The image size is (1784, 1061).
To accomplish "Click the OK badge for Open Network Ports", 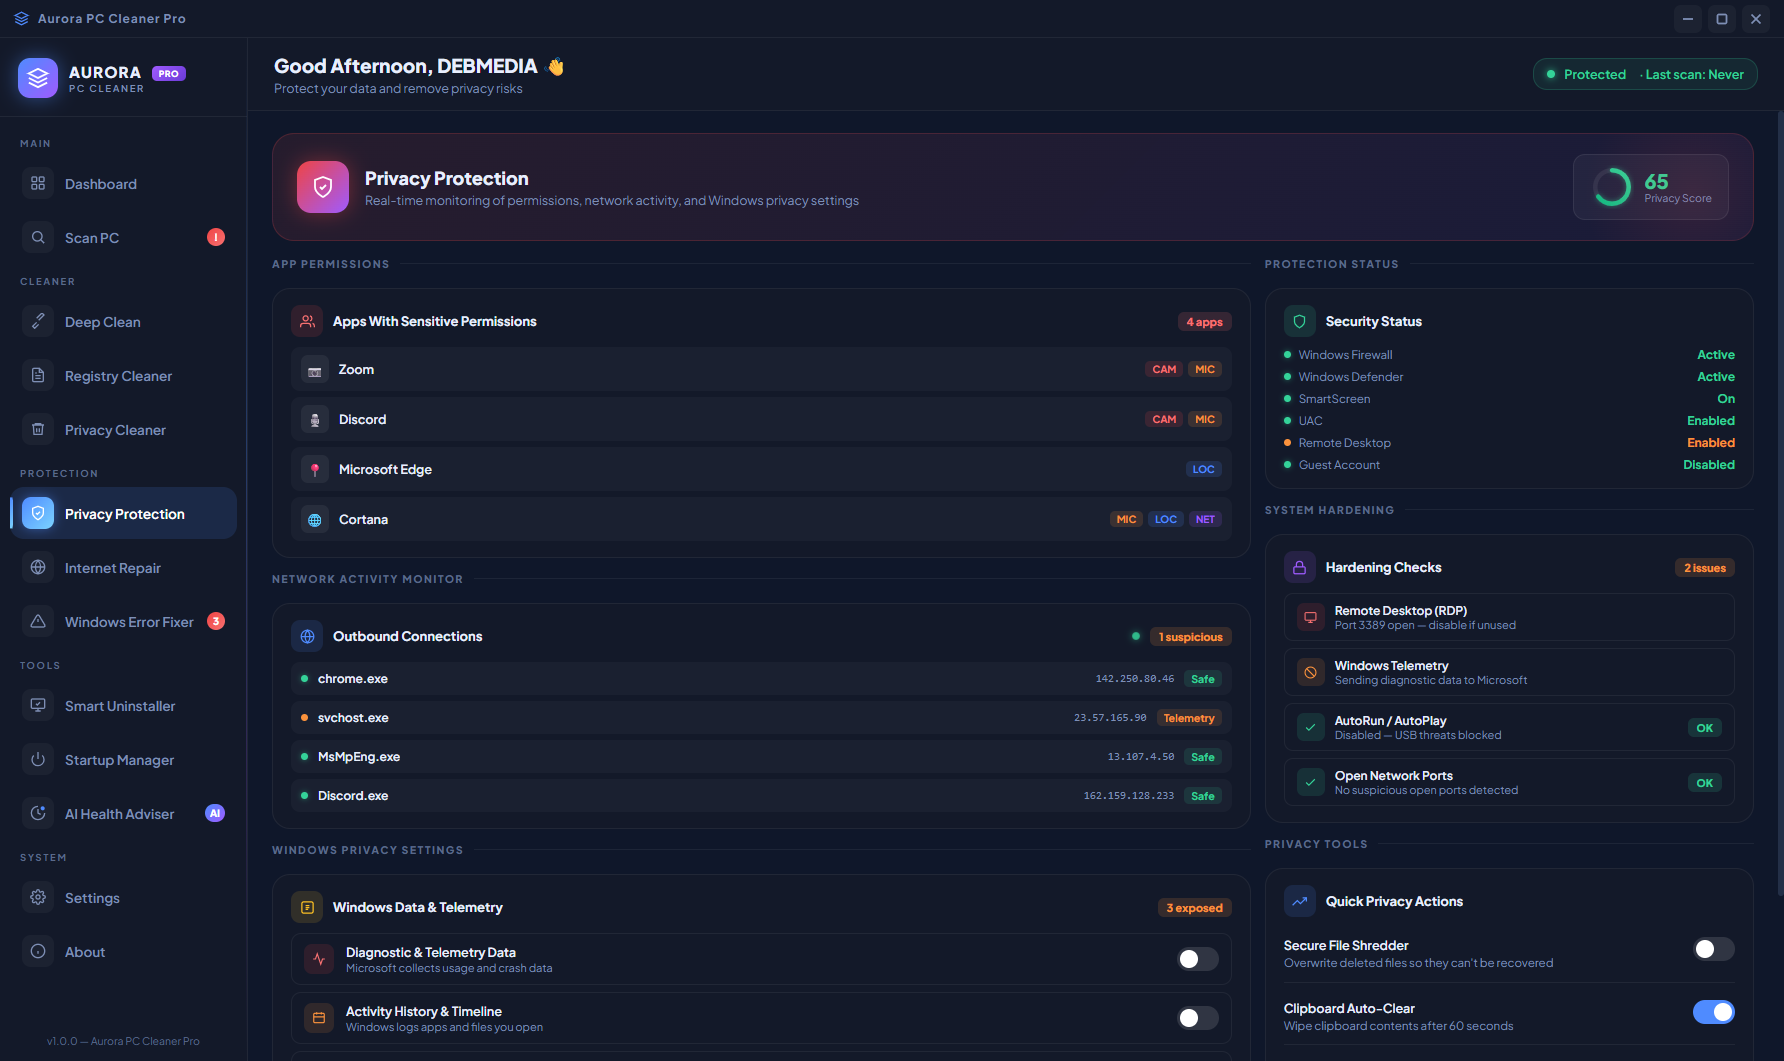I will (x=1705, y=783).
